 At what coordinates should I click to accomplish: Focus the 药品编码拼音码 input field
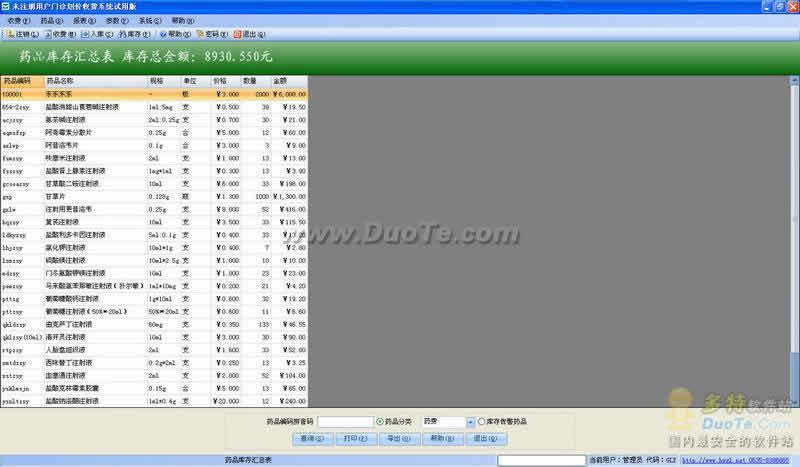pyautogui.click(x=345, y=422)
